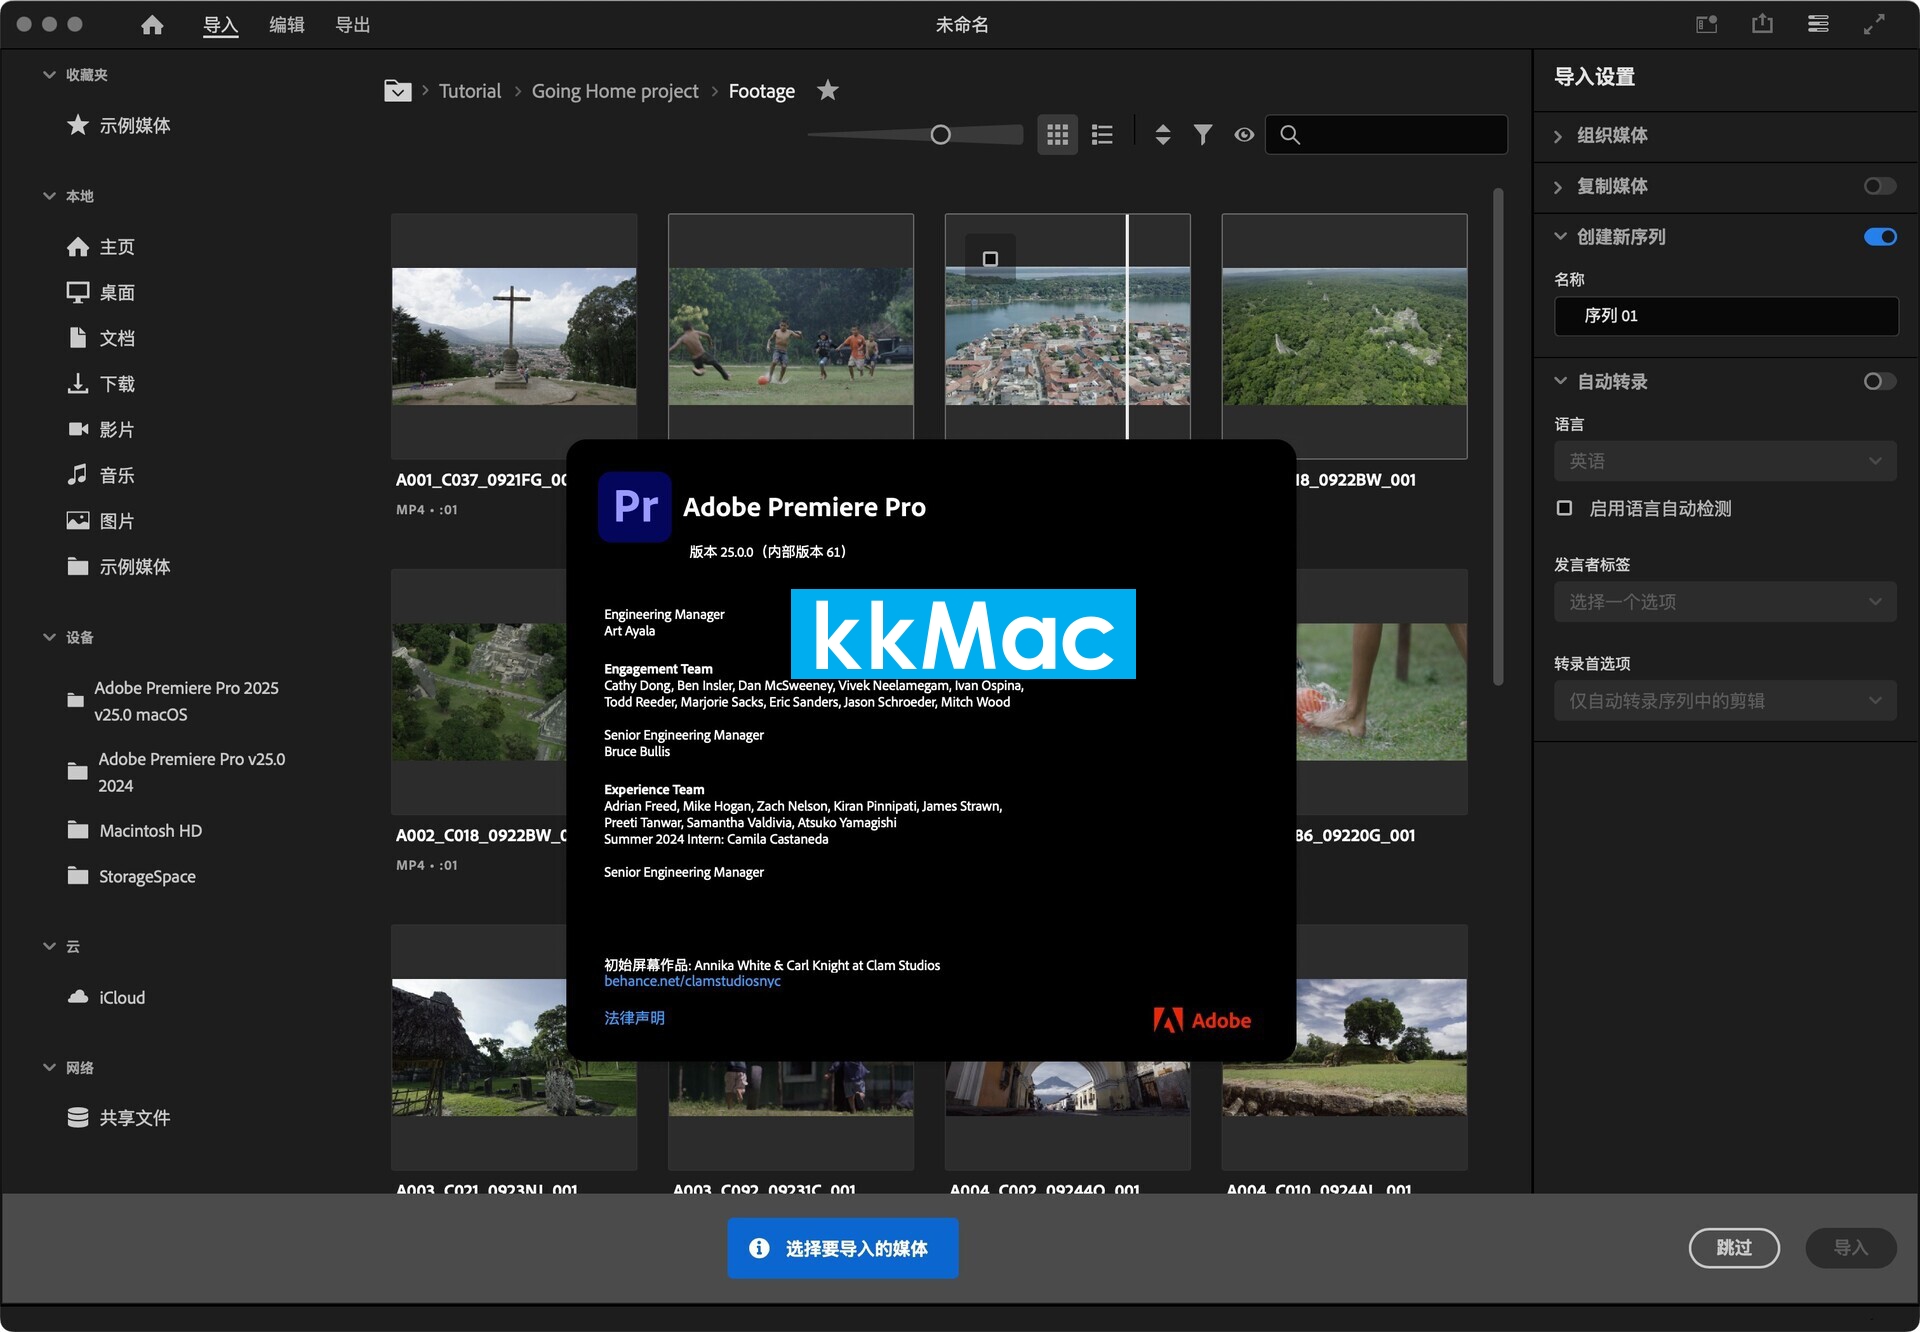Switch to list view
Screen dimensions: 1920x1332
pos(1102,134)
